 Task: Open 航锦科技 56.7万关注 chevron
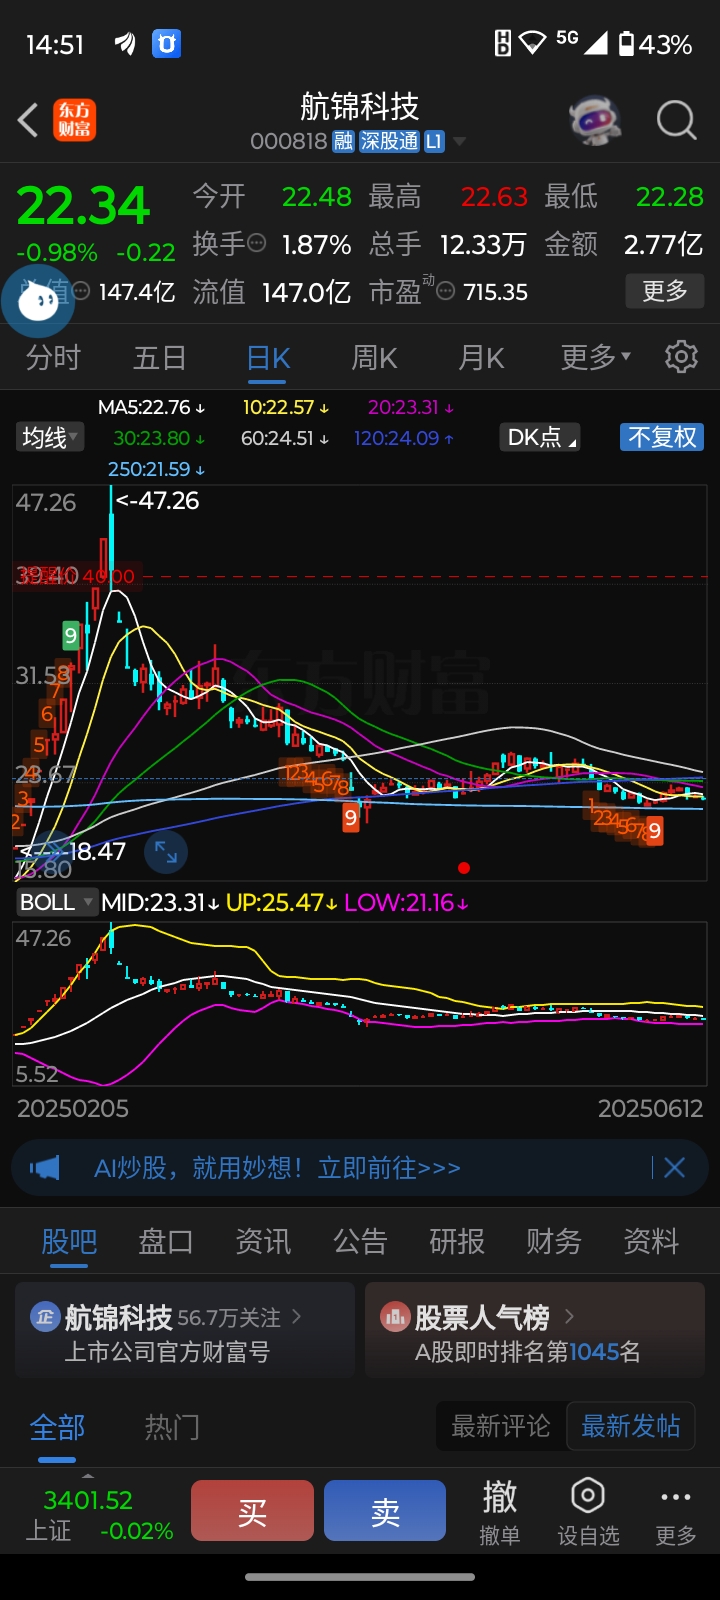(296, 1317)
